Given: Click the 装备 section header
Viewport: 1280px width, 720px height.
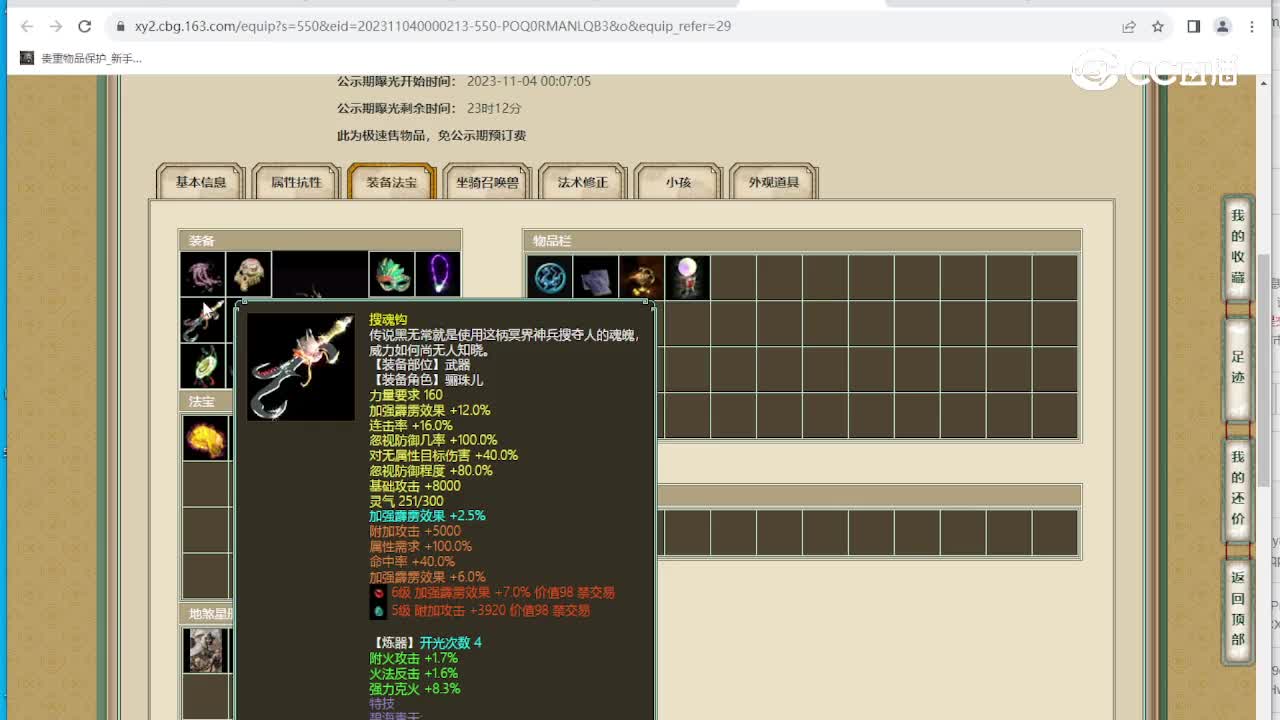Looking at the screenshot, I should click(x=320, y=240).
